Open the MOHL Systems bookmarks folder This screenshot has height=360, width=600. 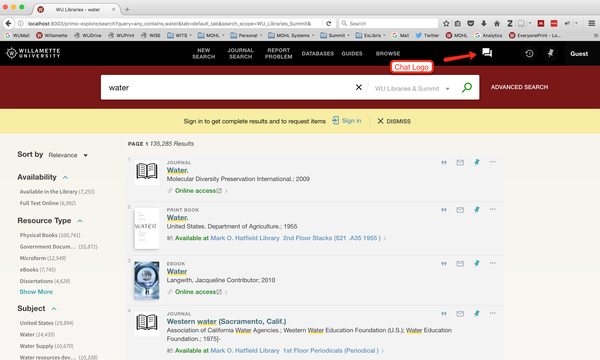(291, 35)
